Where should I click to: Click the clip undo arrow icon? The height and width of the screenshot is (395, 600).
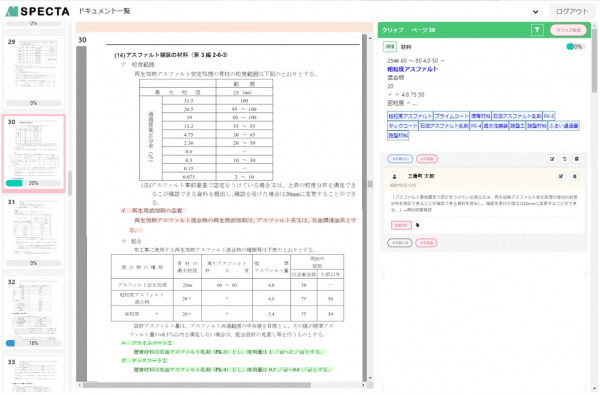pyautogui.click(x=564, y=159)
